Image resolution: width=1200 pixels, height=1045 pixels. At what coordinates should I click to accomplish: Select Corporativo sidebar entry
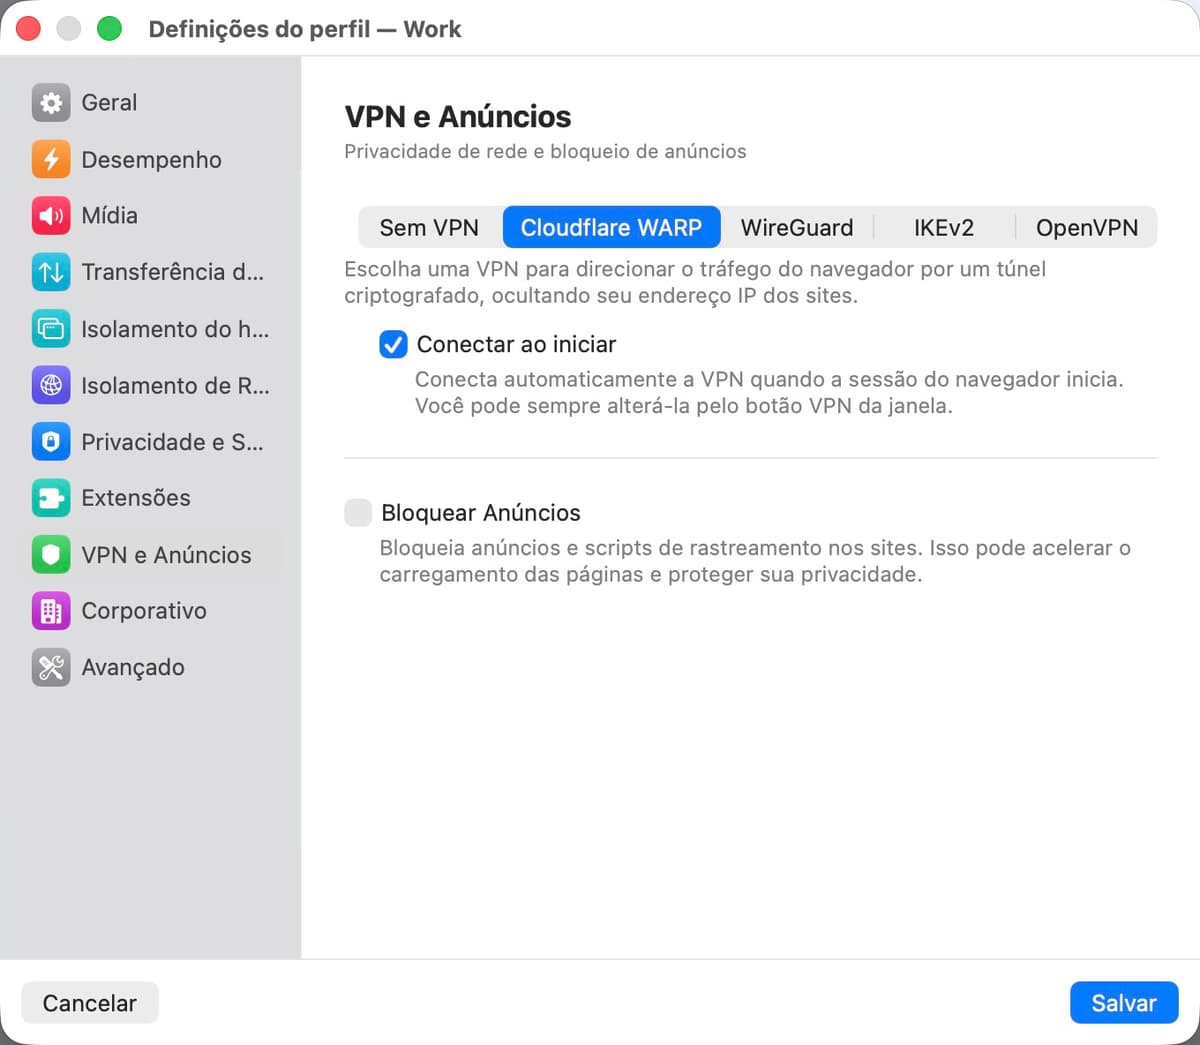[144, 611]
